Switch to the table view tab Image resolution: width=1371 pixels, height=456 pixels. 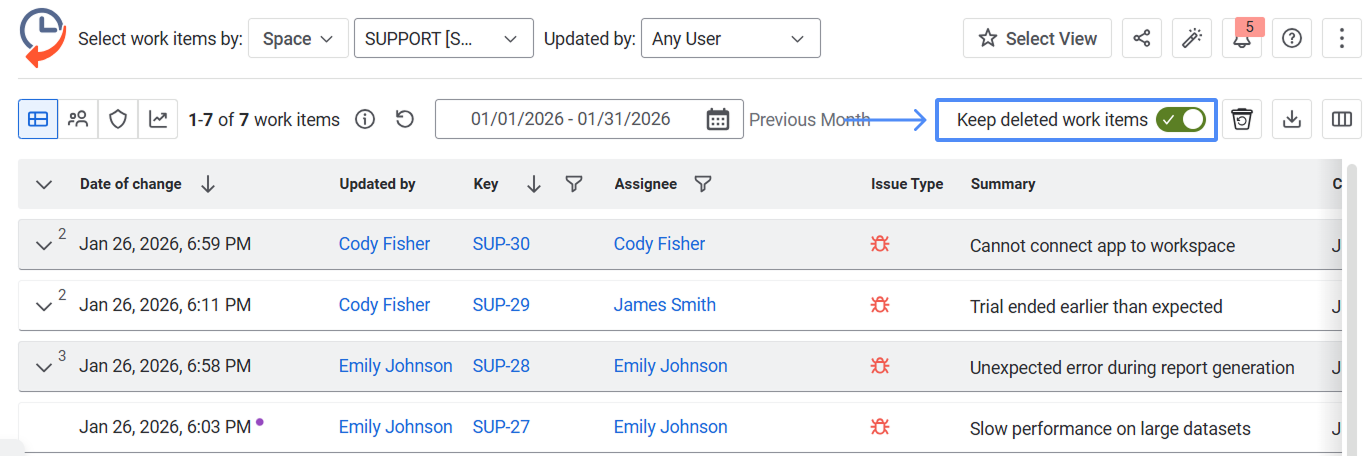(x=38, y=120)
